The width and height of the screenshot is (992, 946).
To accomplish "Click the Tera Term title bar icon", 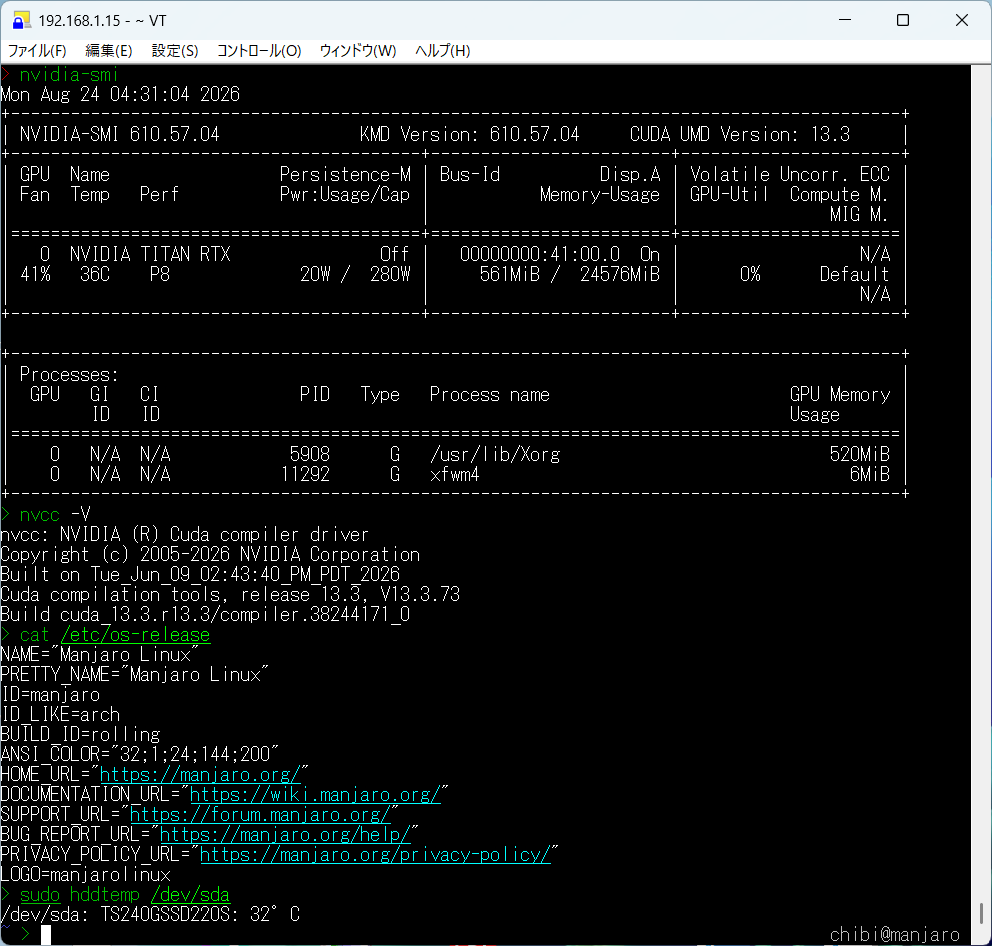I will (x=22, y=20).
